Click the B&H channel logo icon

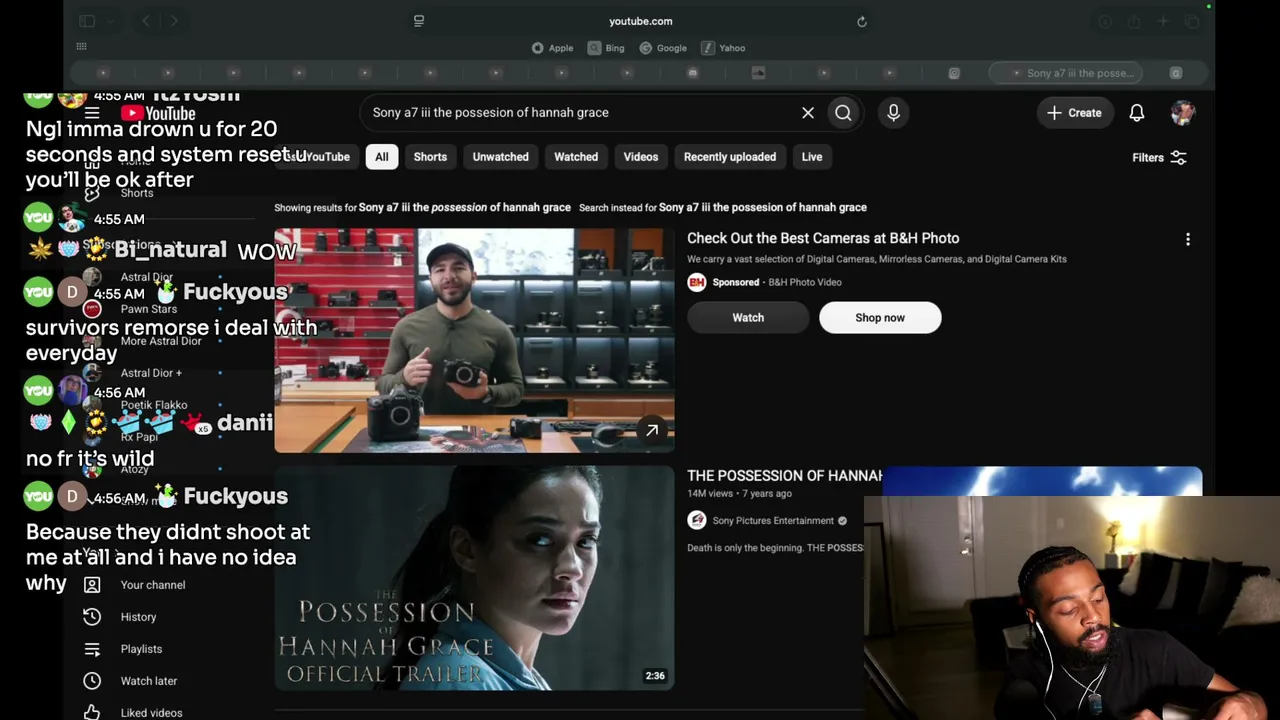[x=697, y=282]
